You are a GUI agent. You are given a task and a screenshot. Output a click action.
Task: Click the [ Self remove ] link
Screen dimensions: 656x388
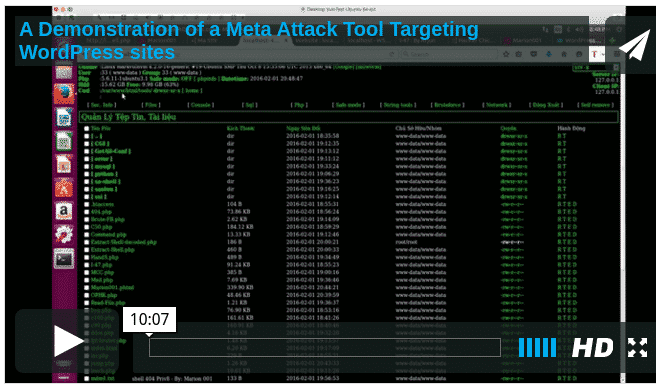[596, 105]
